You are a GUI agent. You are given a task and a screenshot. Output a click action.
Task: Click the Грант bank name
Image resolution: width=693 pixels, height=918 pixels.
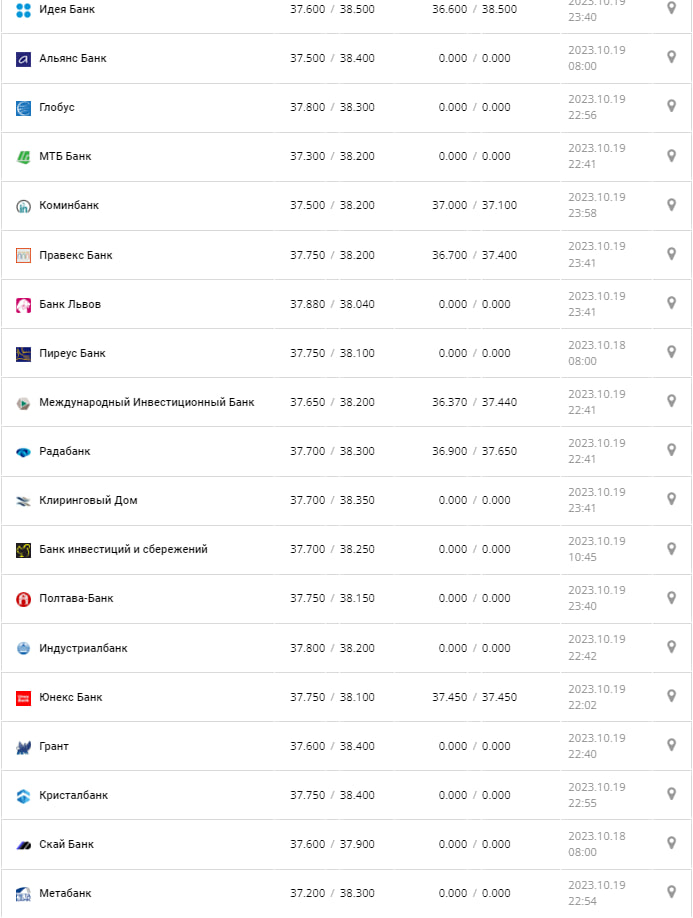pos(54,746)
